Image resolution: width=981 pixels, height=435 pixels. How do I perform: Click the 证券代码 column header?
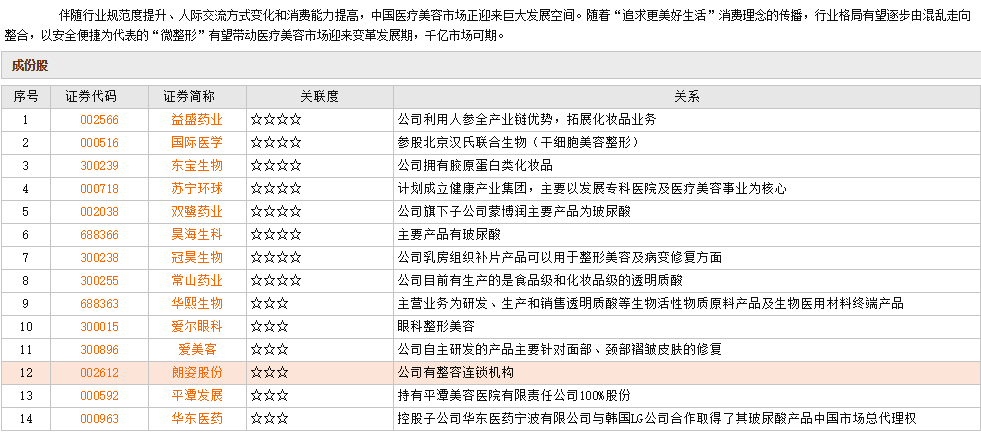[x=99, y=97]
